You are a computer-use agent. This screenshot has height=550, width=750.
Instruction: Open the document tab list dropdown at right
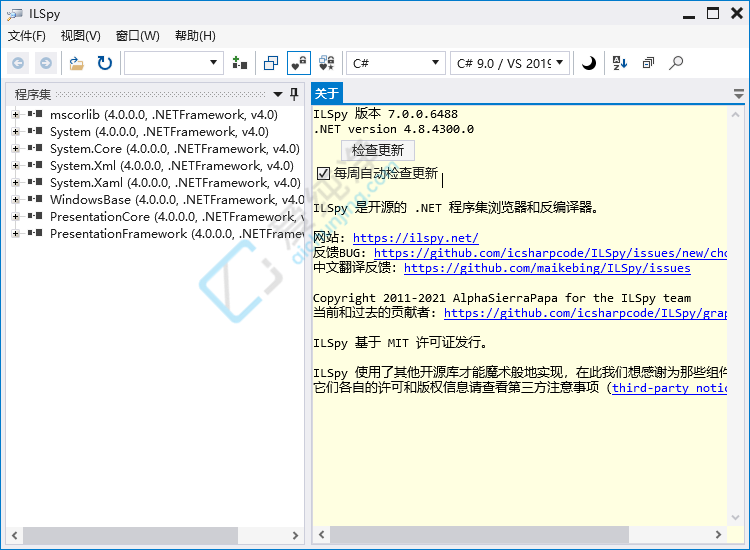coord(739,94)
